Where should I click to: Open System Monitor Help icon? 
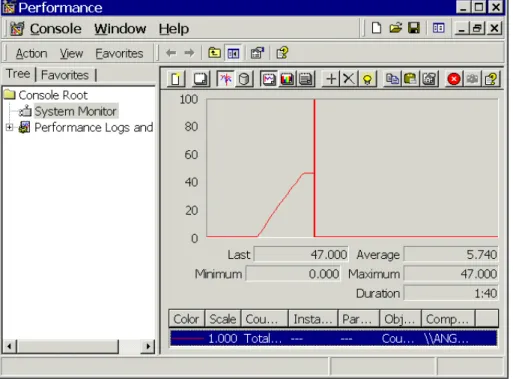tap(491, 79)
